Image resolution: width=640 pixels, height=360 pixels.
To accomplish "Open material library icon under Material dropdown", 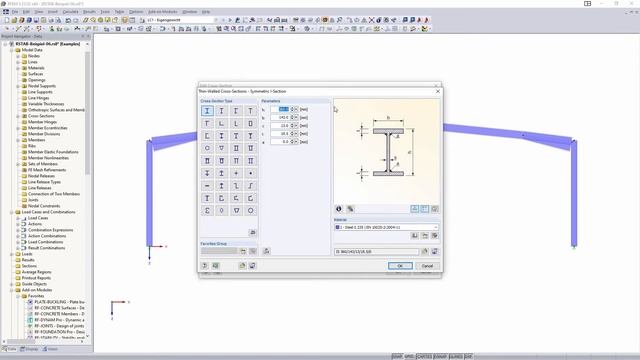I will [414, 236].
